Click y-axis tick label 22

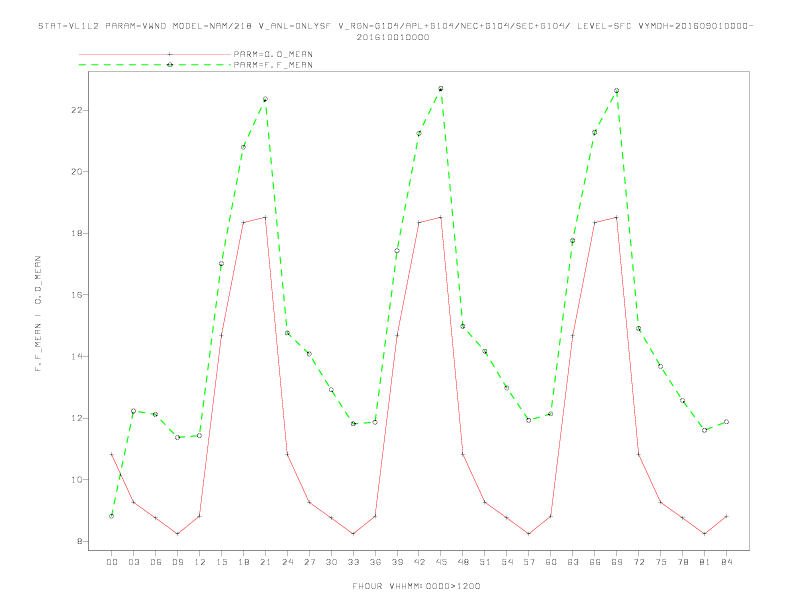click(77, 110)
